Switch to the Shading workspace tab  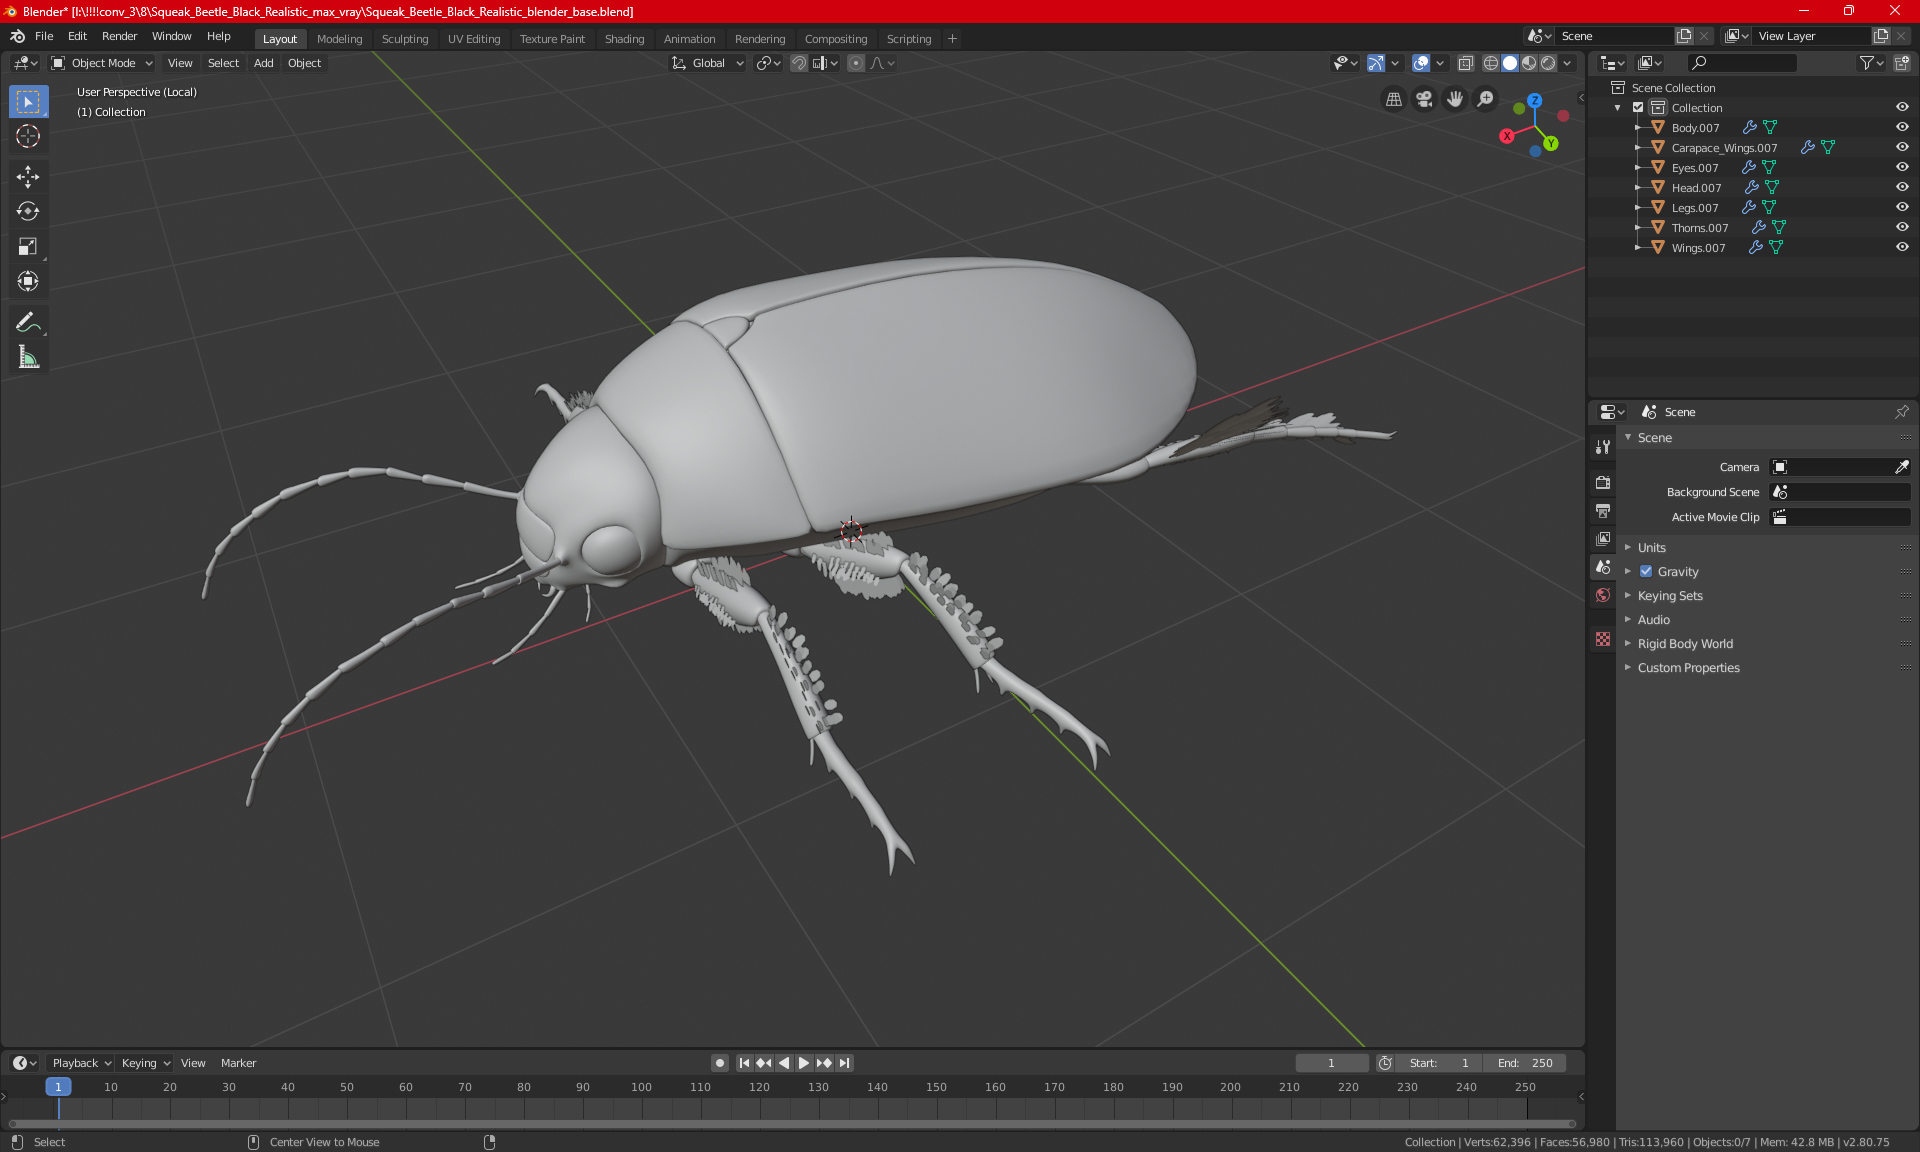tap(624, 39)
